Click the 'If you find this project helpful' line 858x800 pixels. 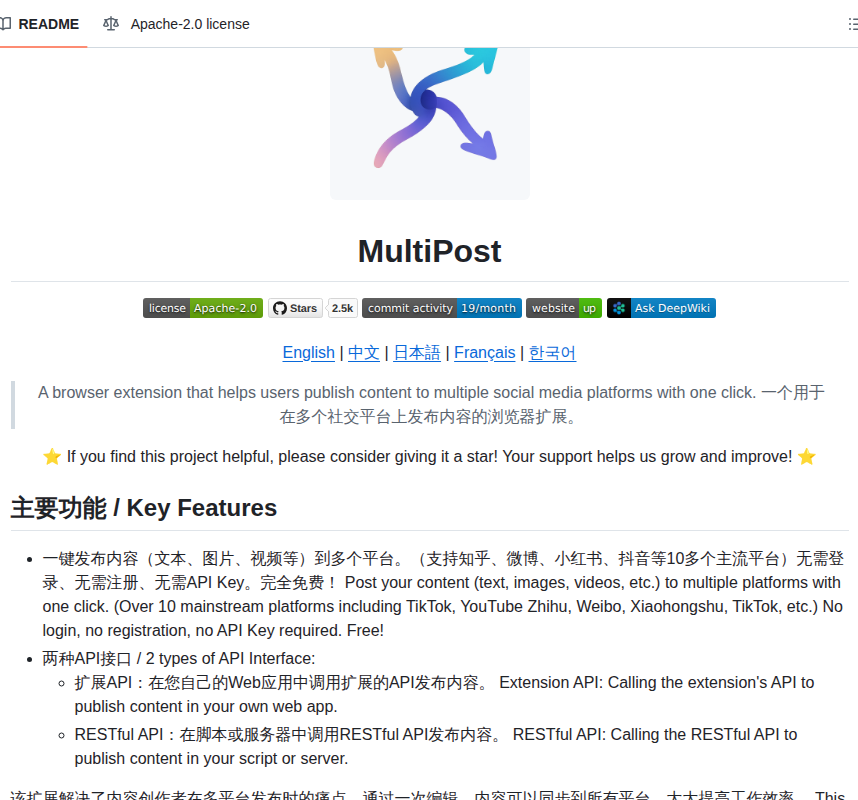pos(430,456)
